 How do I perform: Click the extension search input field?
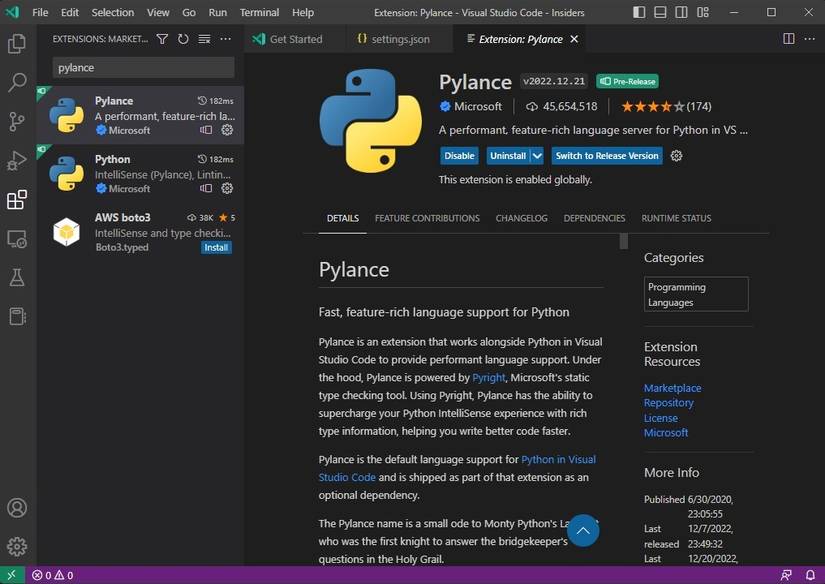[143, 68]
